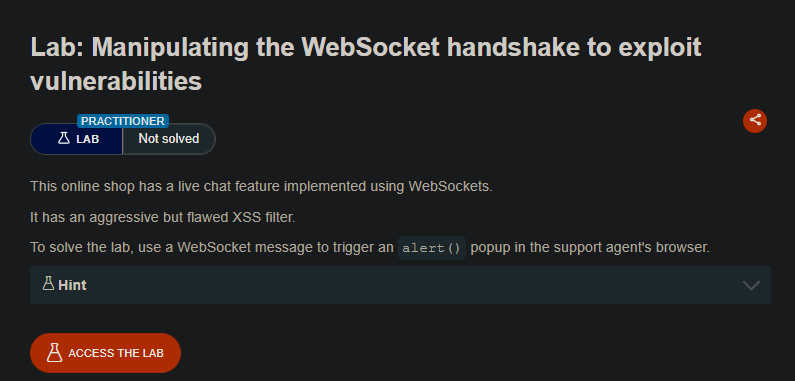
Task: Click the lab title heading's first line
Action: [x=366, y=48]
